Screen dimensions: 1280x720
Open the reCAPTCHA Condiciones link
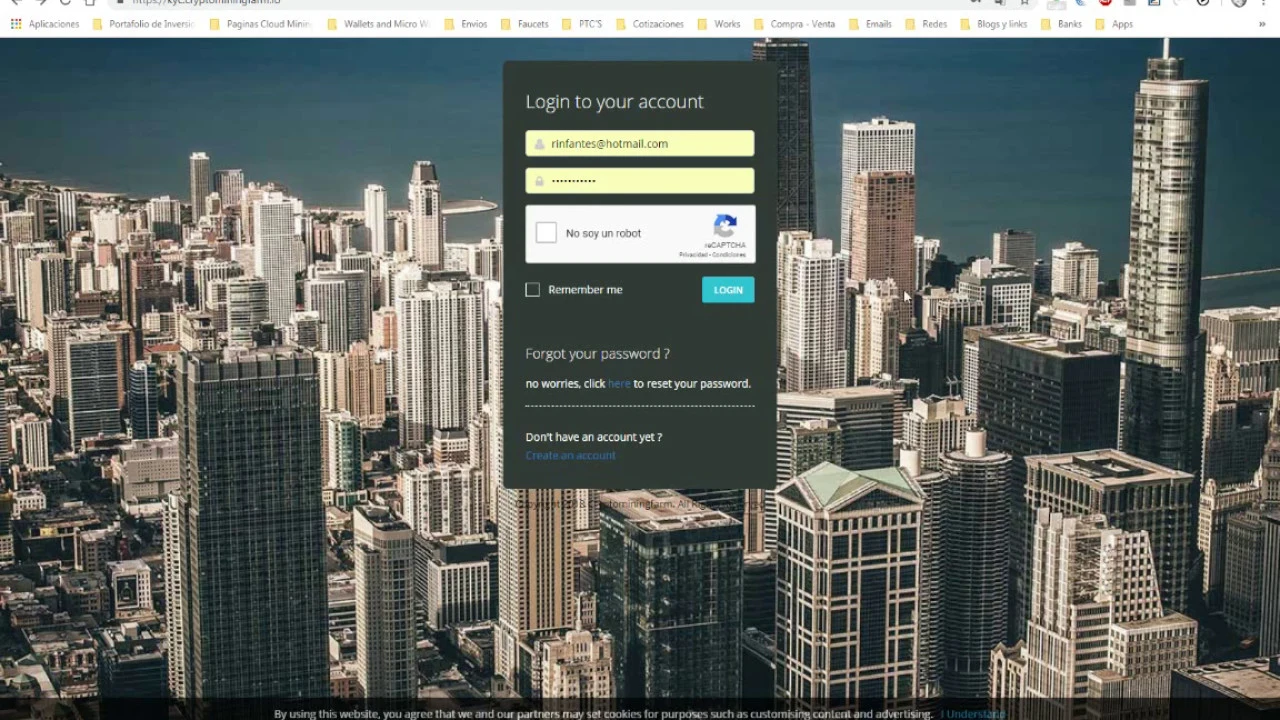tap(729, 255)
